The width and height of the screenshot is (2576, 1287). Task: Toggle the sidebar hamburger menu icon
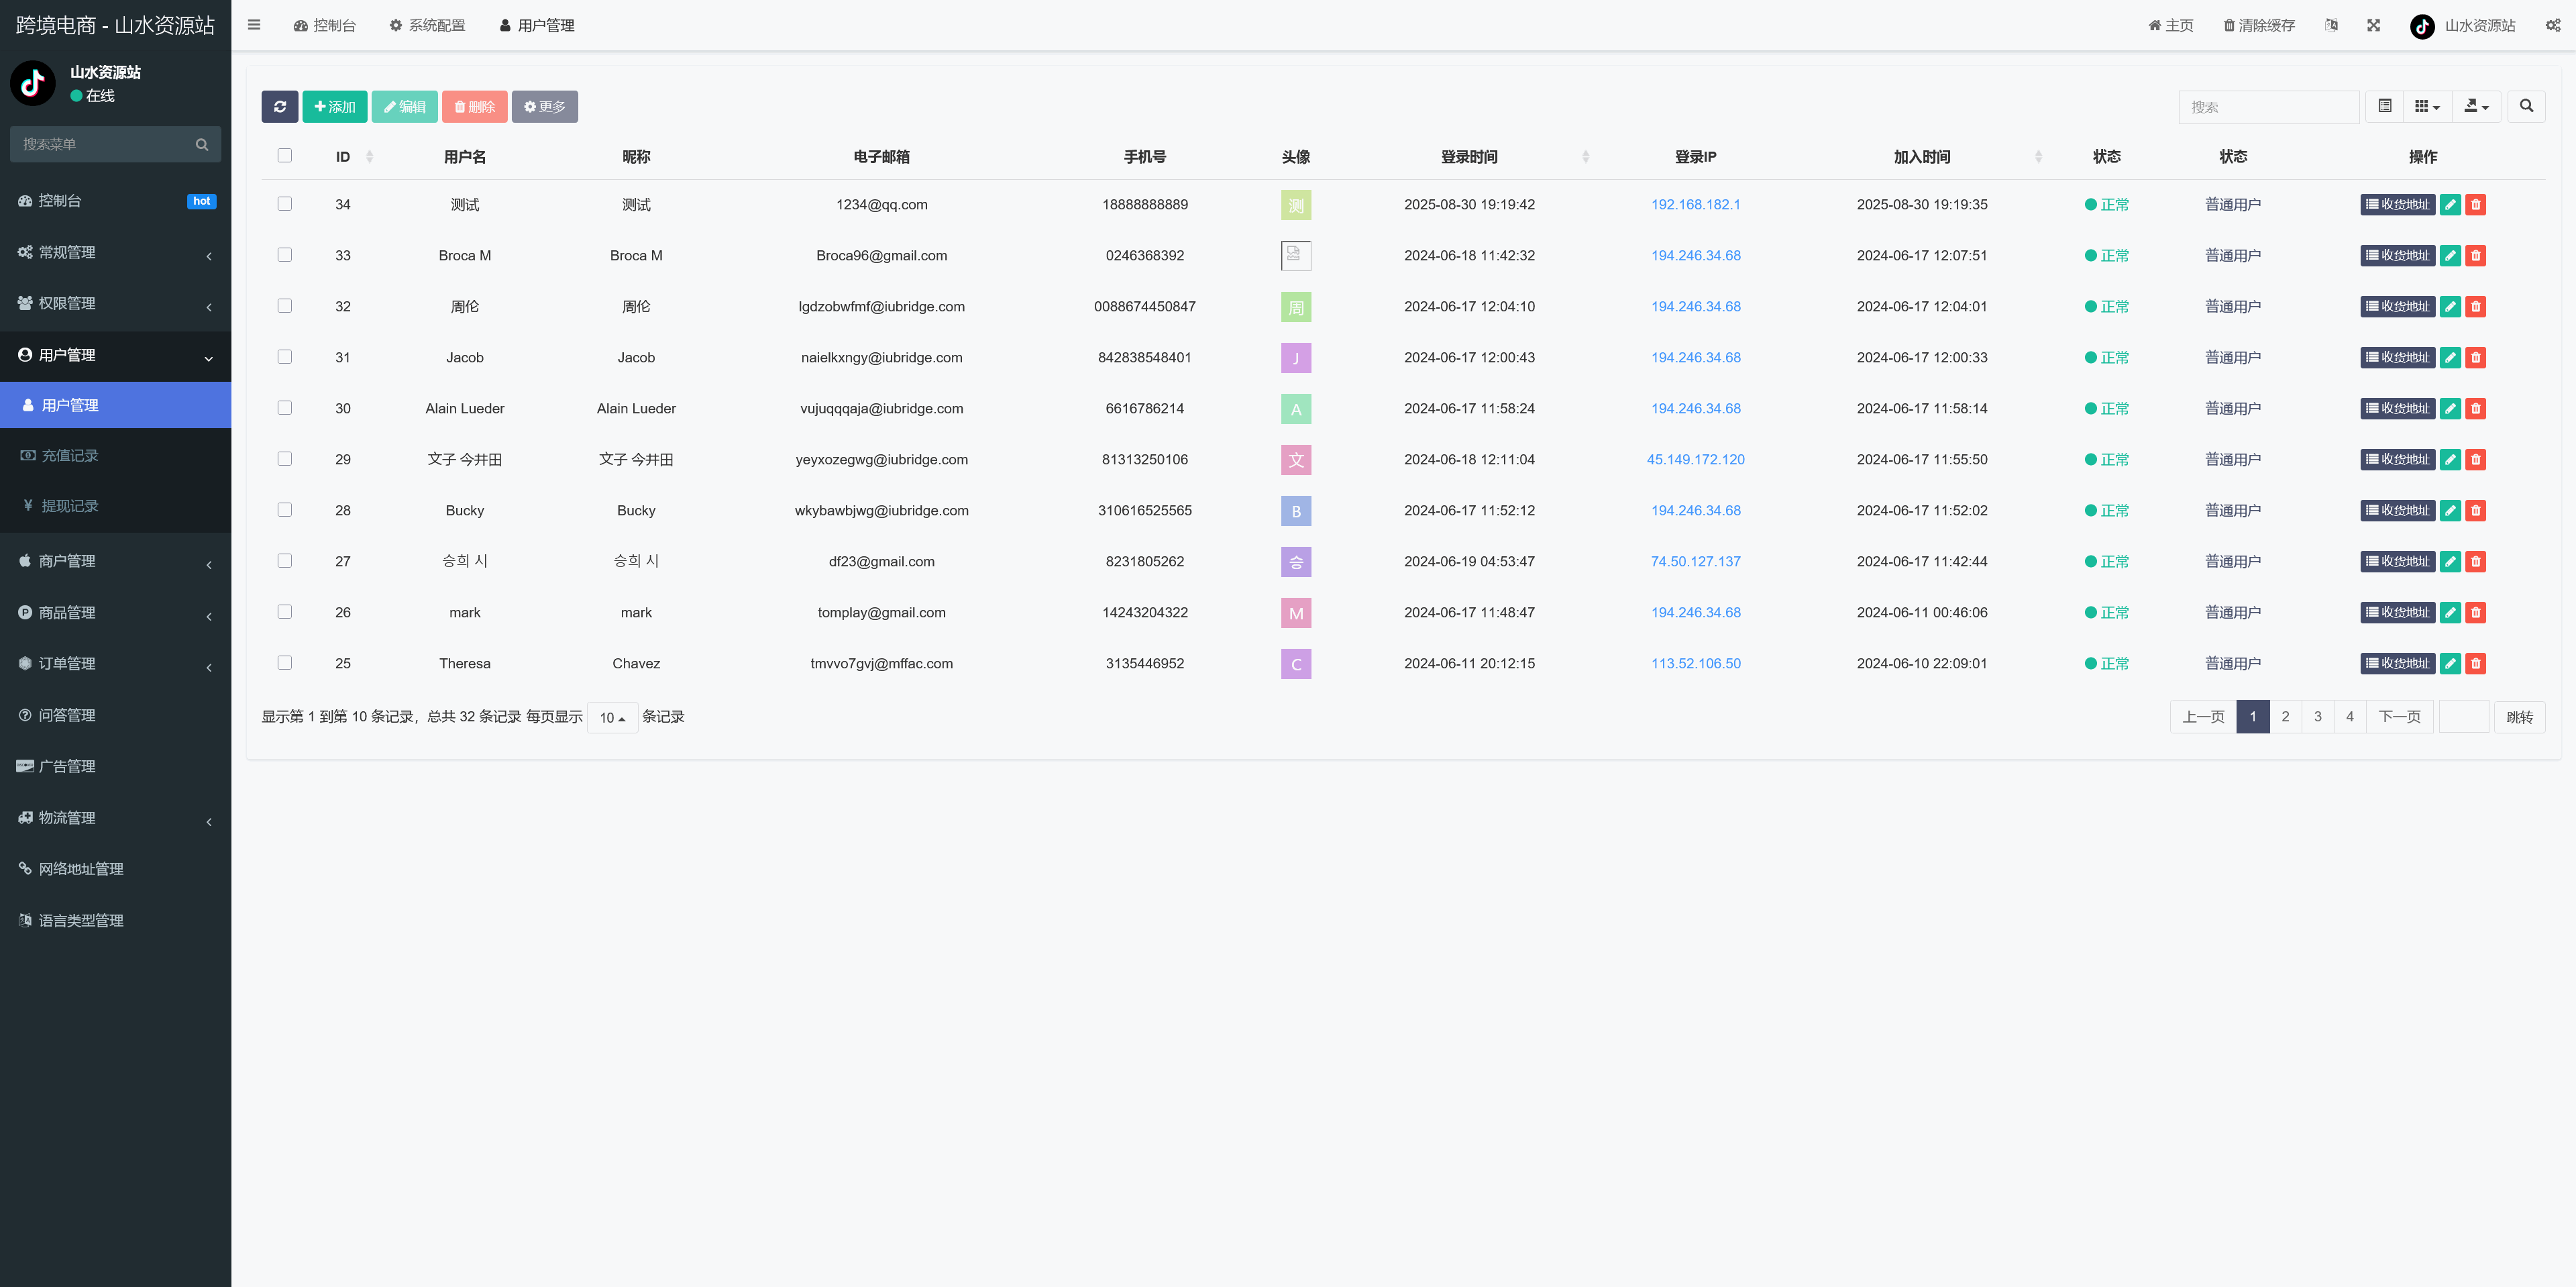[x=254, y=25]
